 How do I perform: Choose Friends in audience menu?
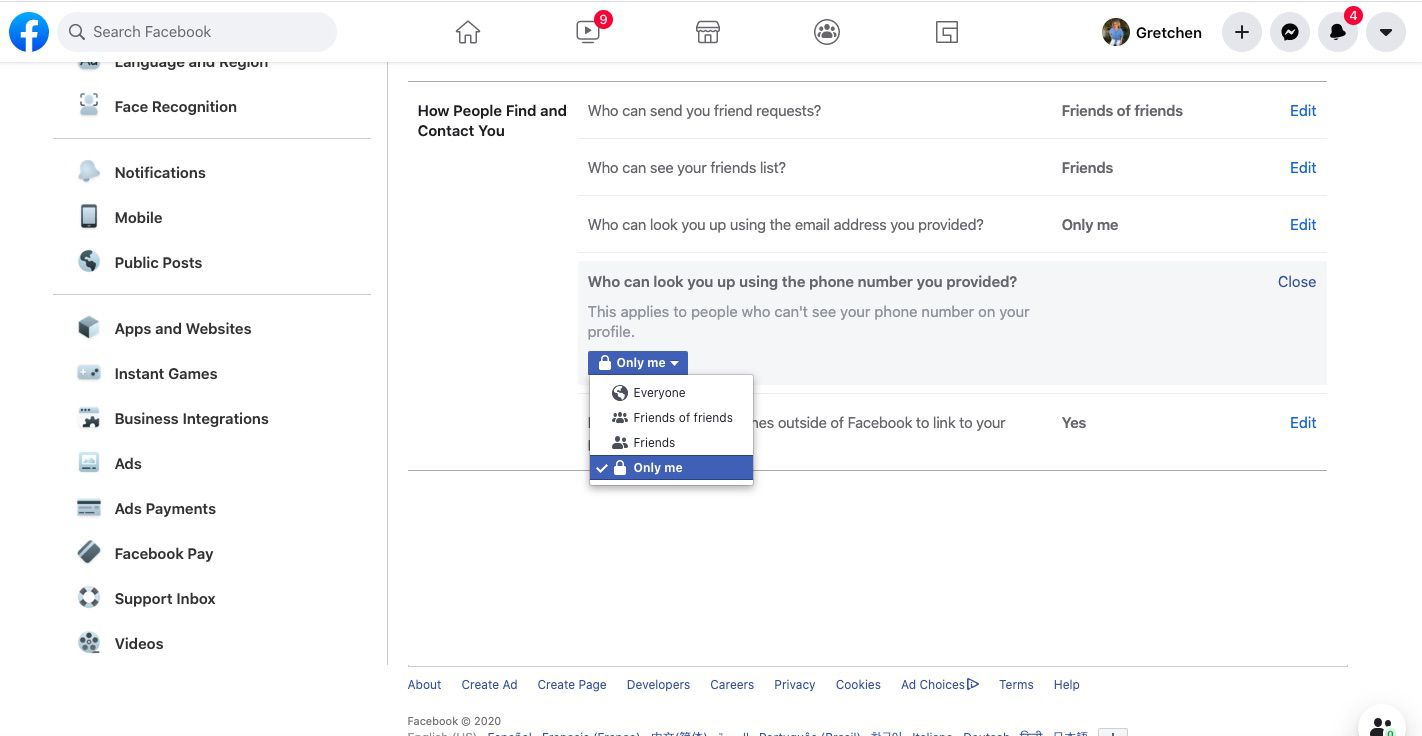(x=671, y=443)
